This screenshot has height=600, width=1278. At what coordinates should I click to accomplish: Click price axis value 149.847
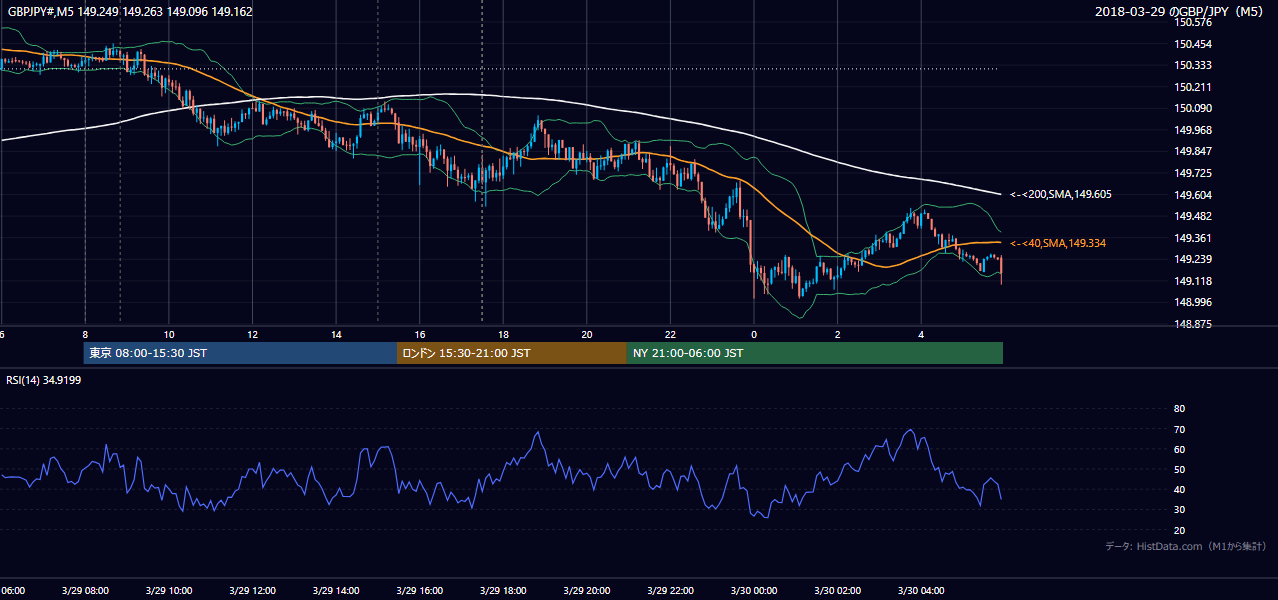click(x=1192, y=152)
